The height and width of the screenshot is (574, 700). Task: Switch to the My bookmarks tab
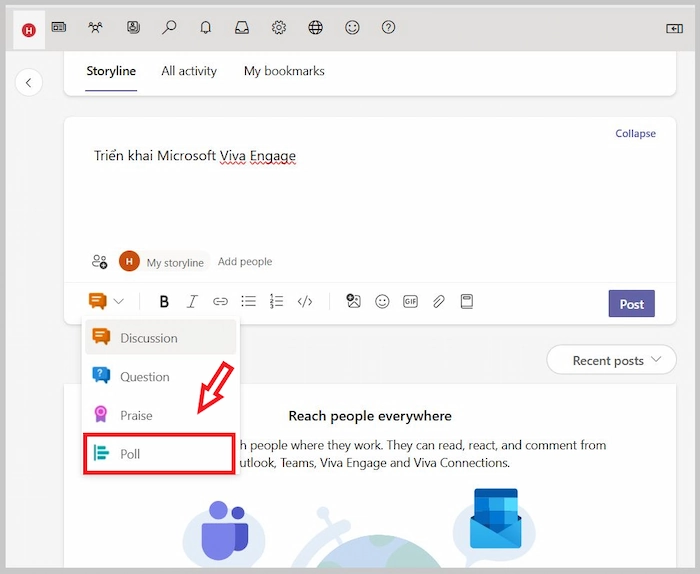(x=284, y=71)
